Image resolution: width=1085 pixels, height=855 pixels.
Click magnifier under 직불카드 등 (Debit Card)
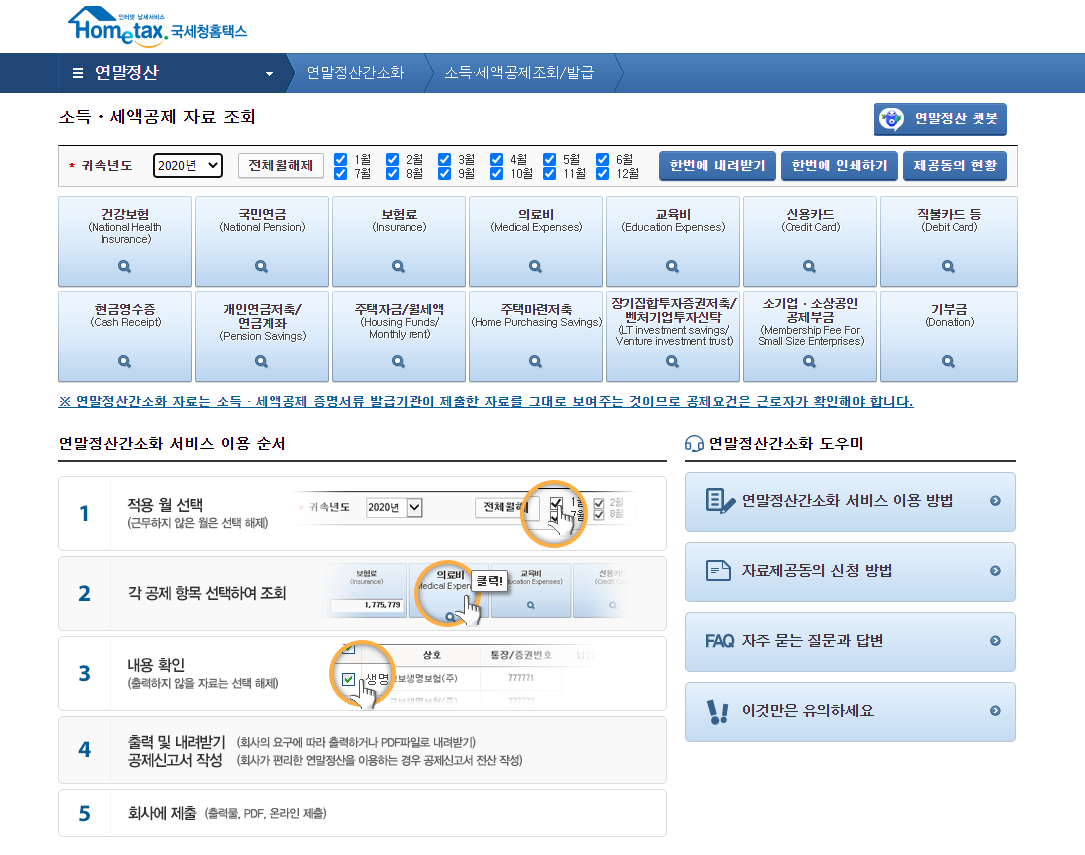(949, 266)
